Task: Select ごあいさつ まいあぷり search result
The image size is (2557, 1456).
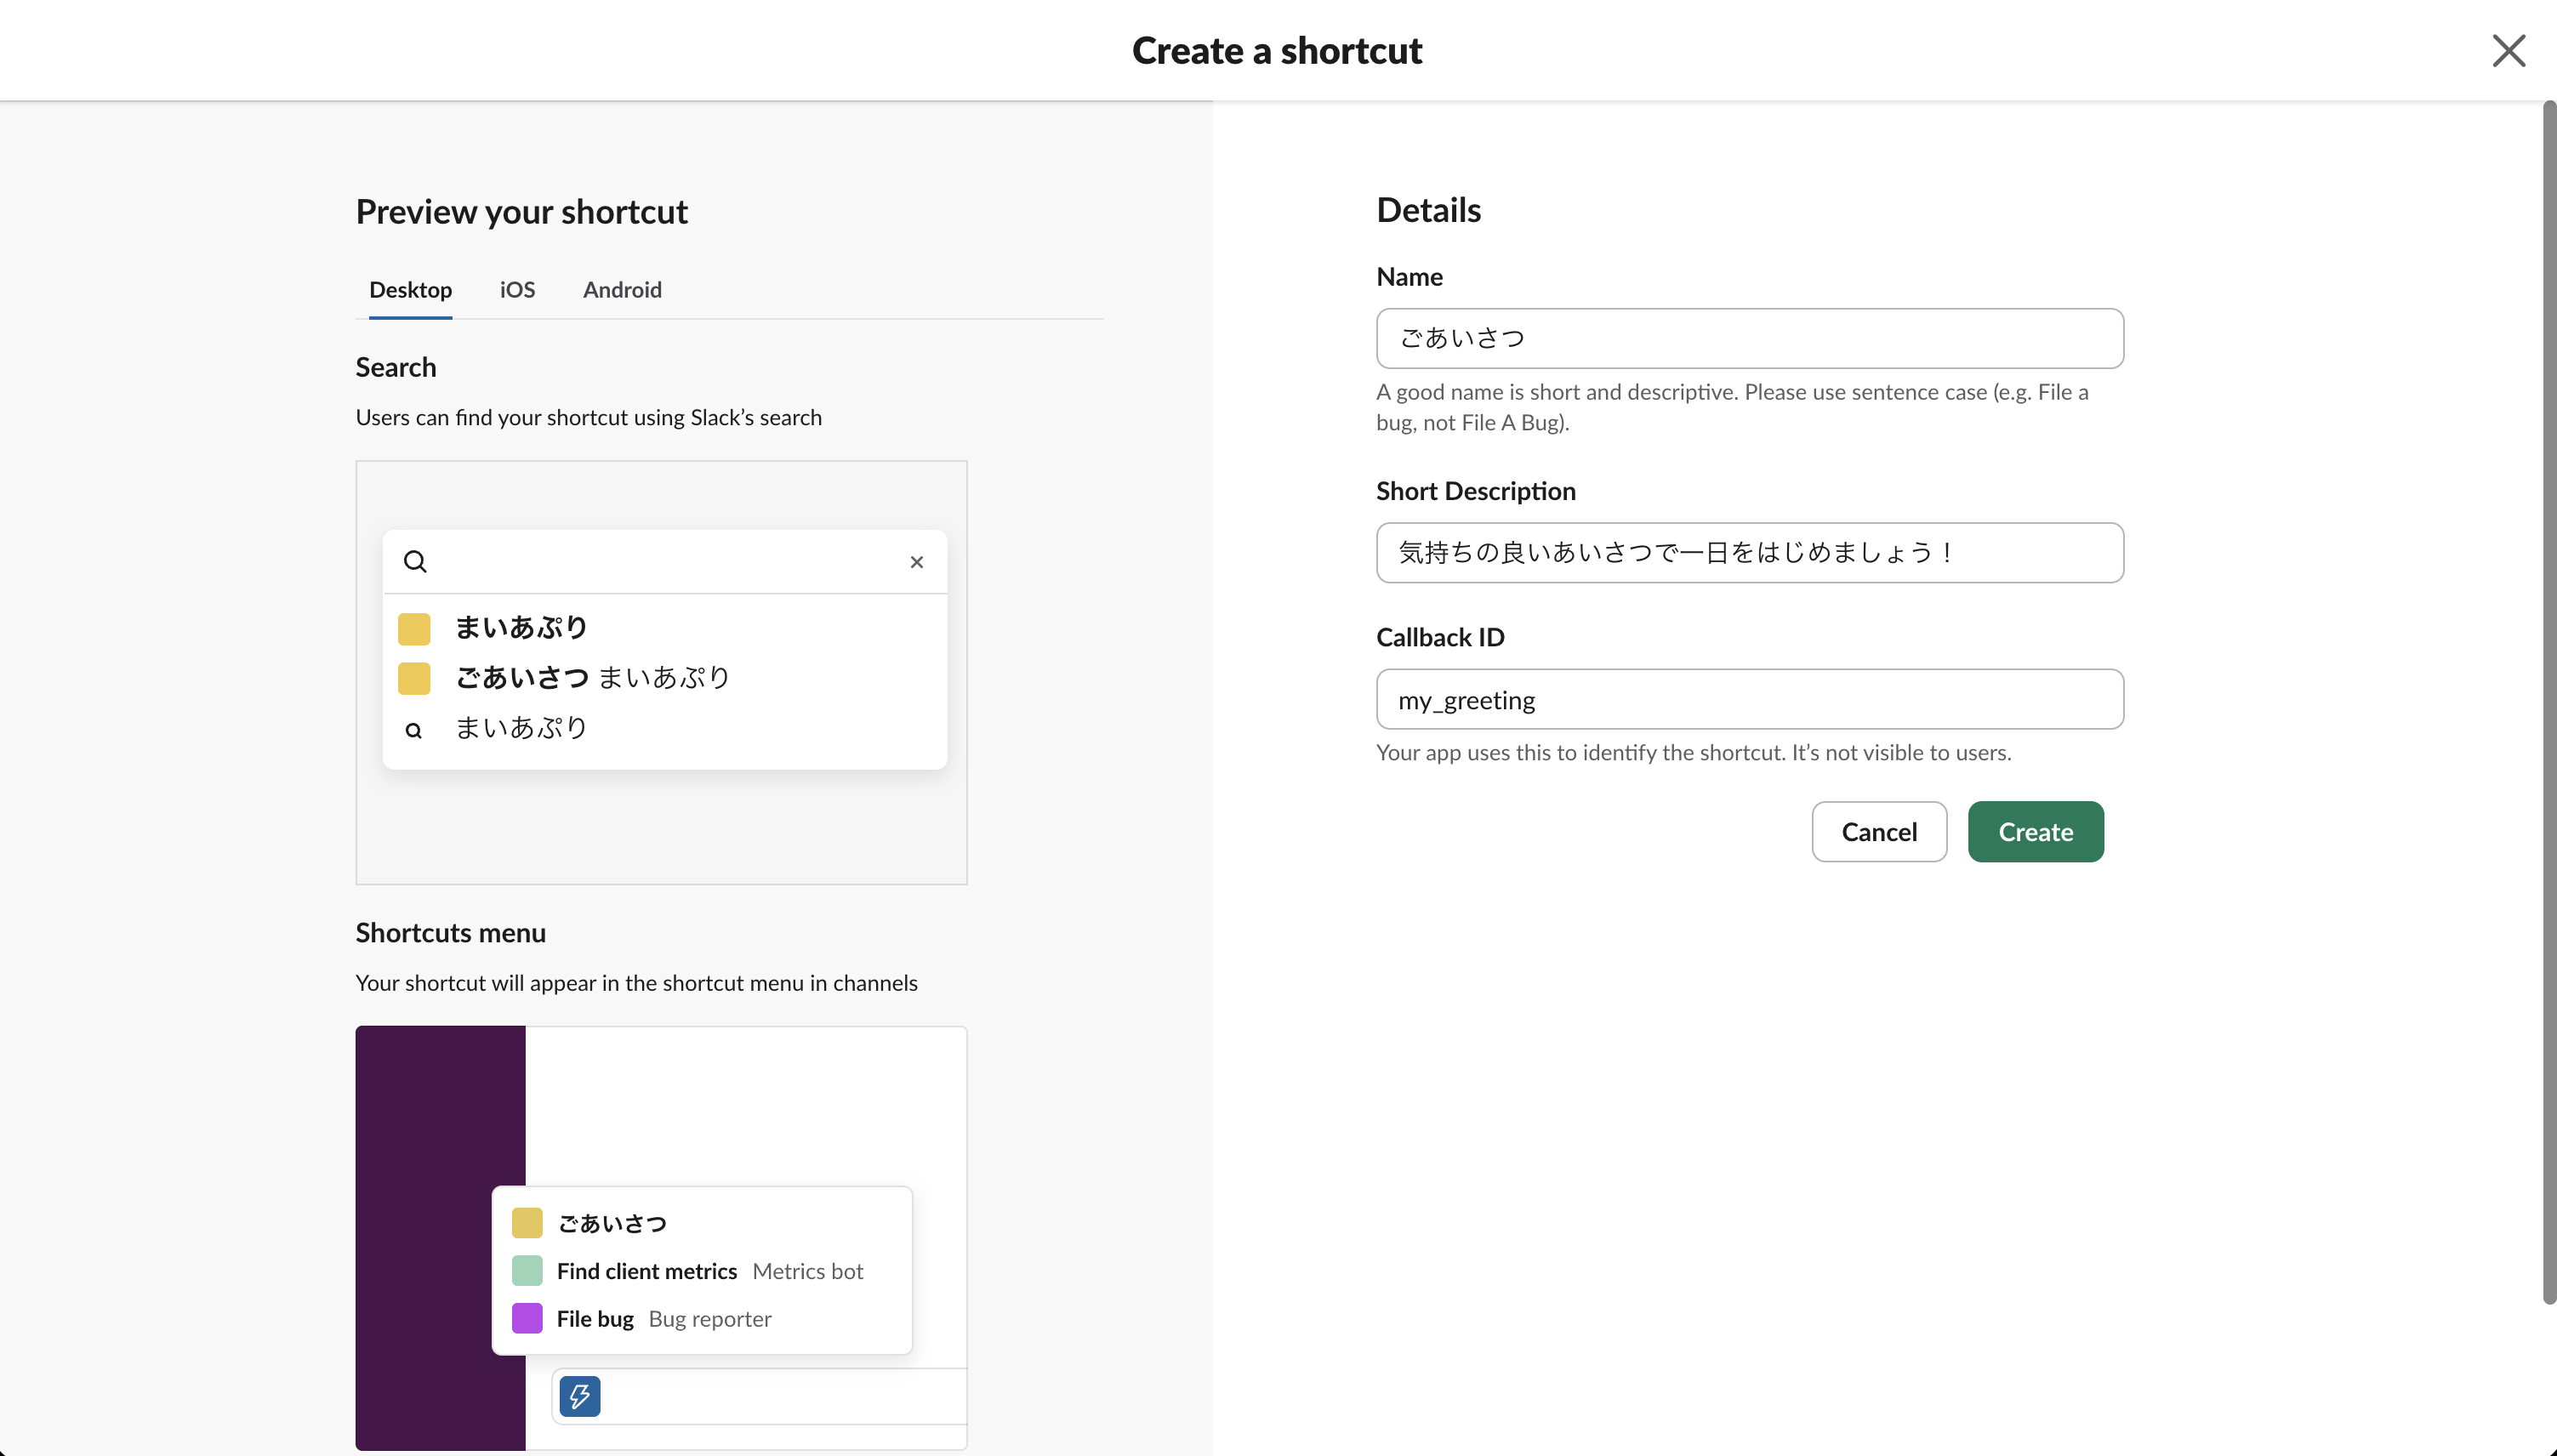Action: point(592,677)
